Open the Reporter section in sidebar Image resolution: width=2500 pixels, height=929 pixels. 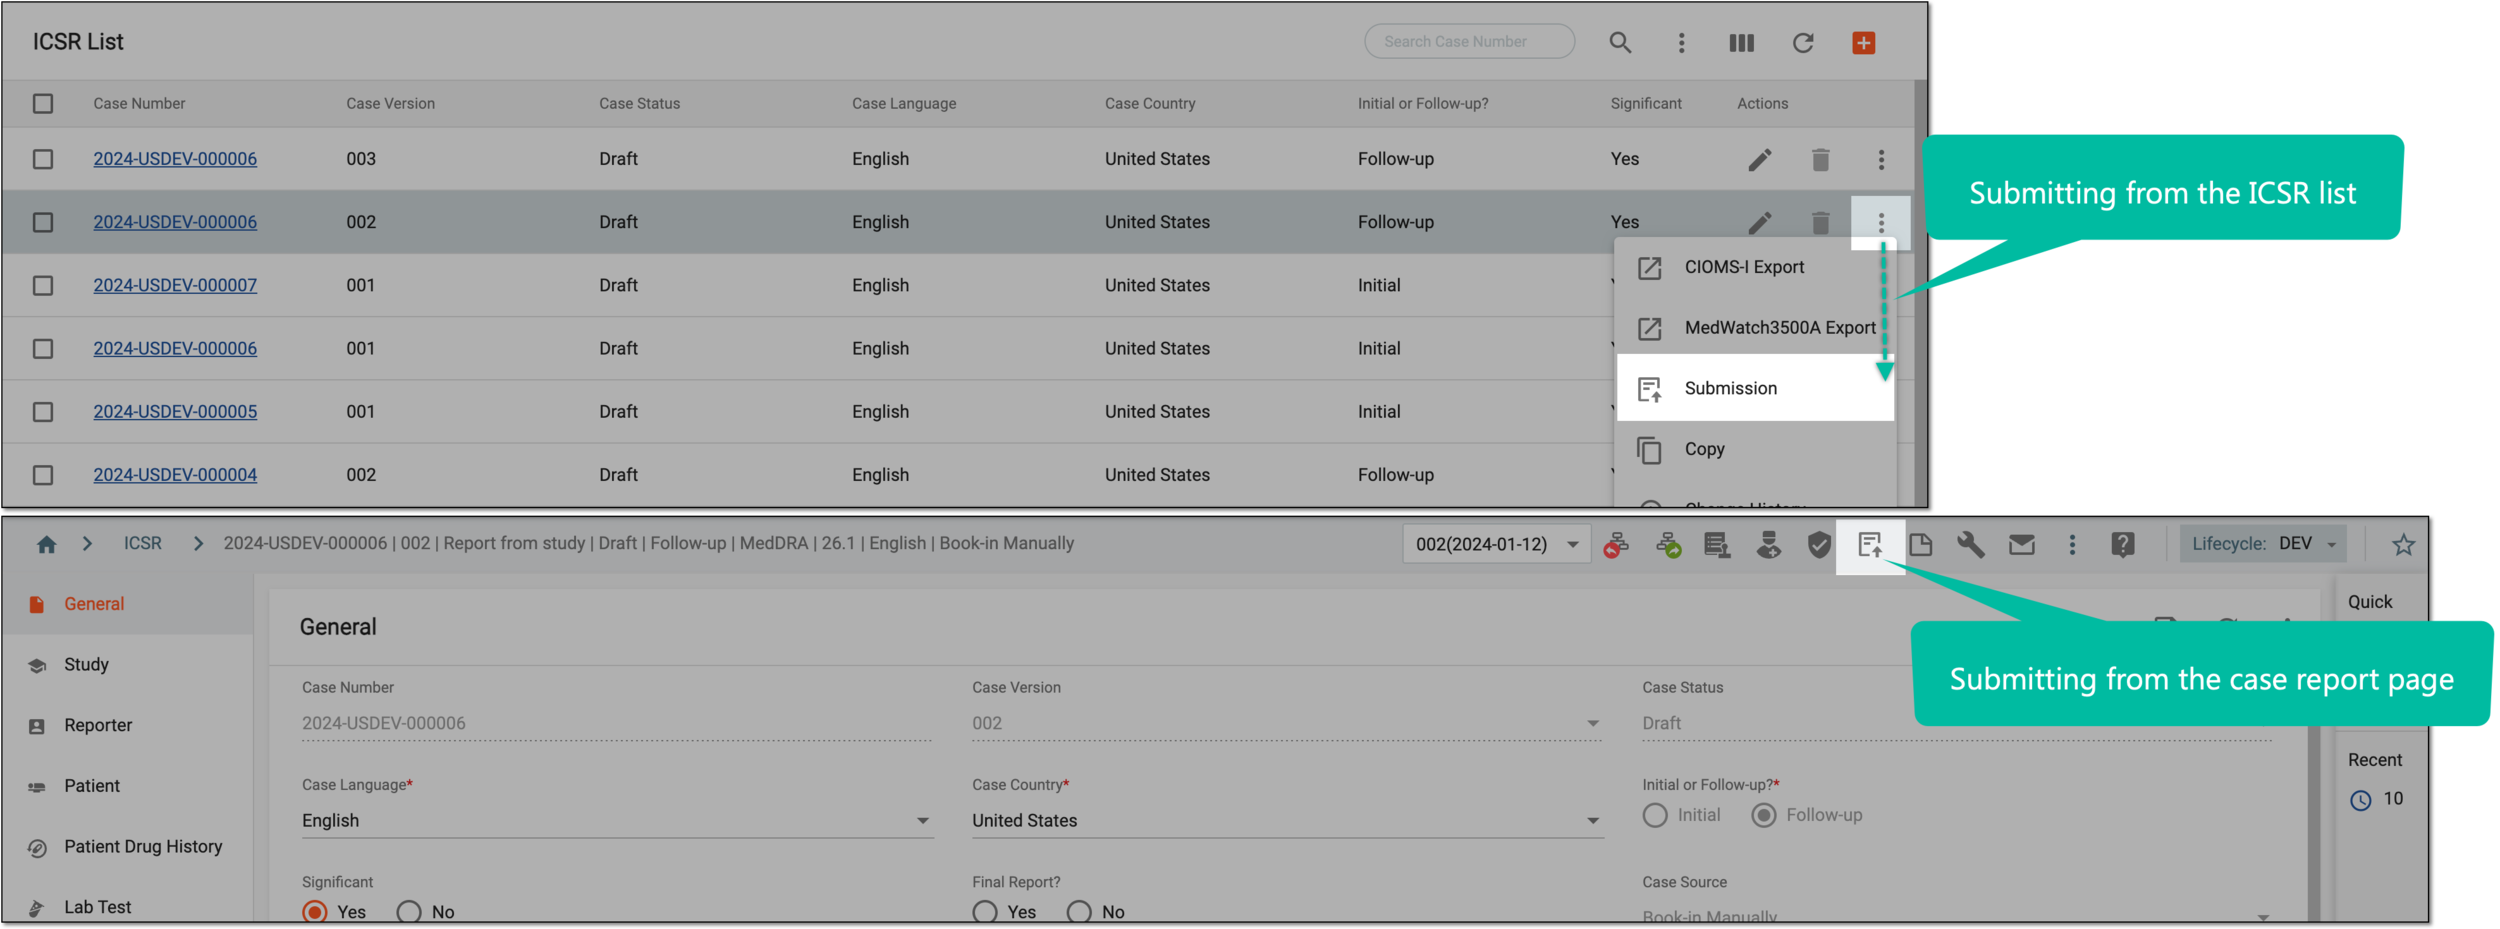[x=127, y=726]
